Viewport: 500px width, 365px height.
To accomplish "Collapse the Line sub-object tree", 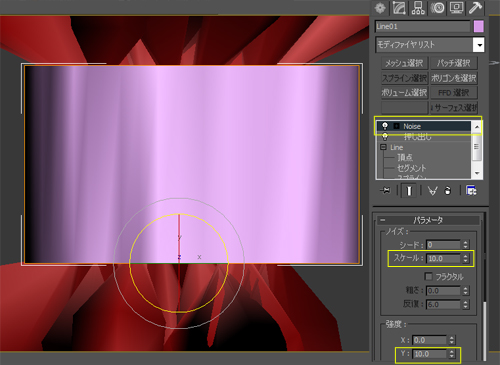I will coord(383,147).
